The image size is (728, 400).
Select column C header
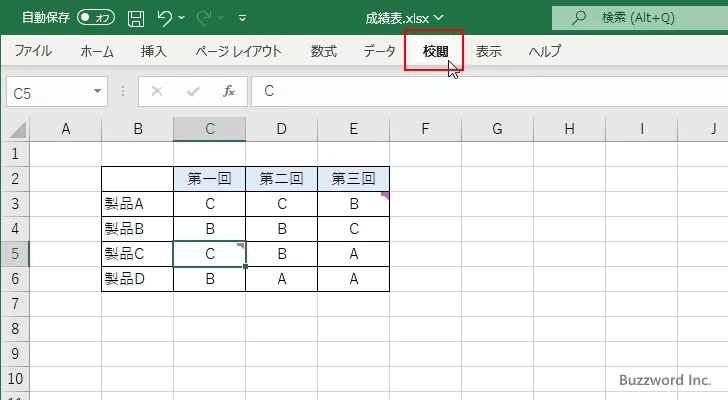pos(209,129)
